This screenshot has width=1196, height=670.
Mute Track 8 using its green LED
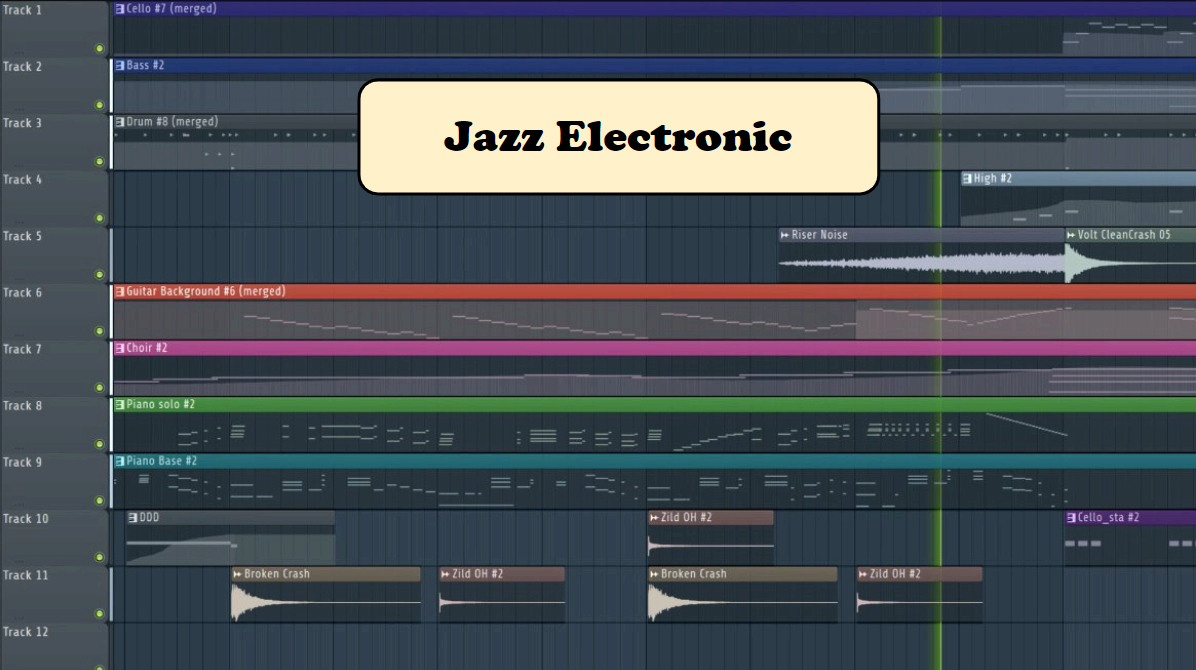coord(99,443)
